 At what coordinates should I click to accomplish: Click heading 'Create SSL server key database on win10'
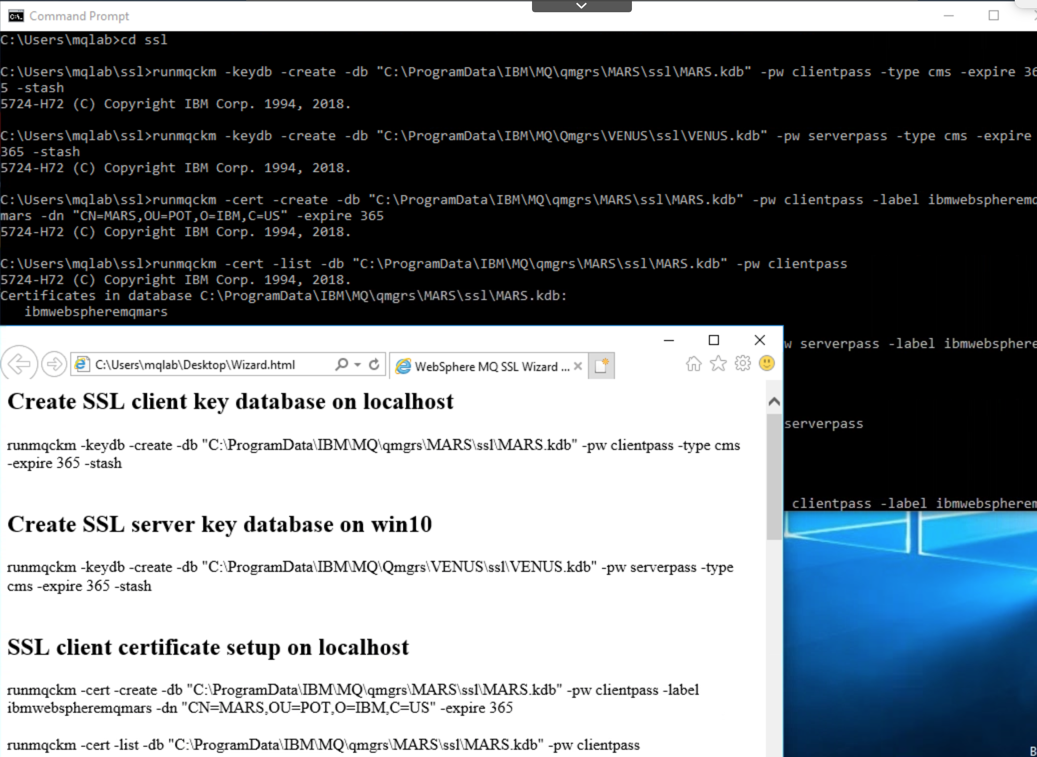220,524
